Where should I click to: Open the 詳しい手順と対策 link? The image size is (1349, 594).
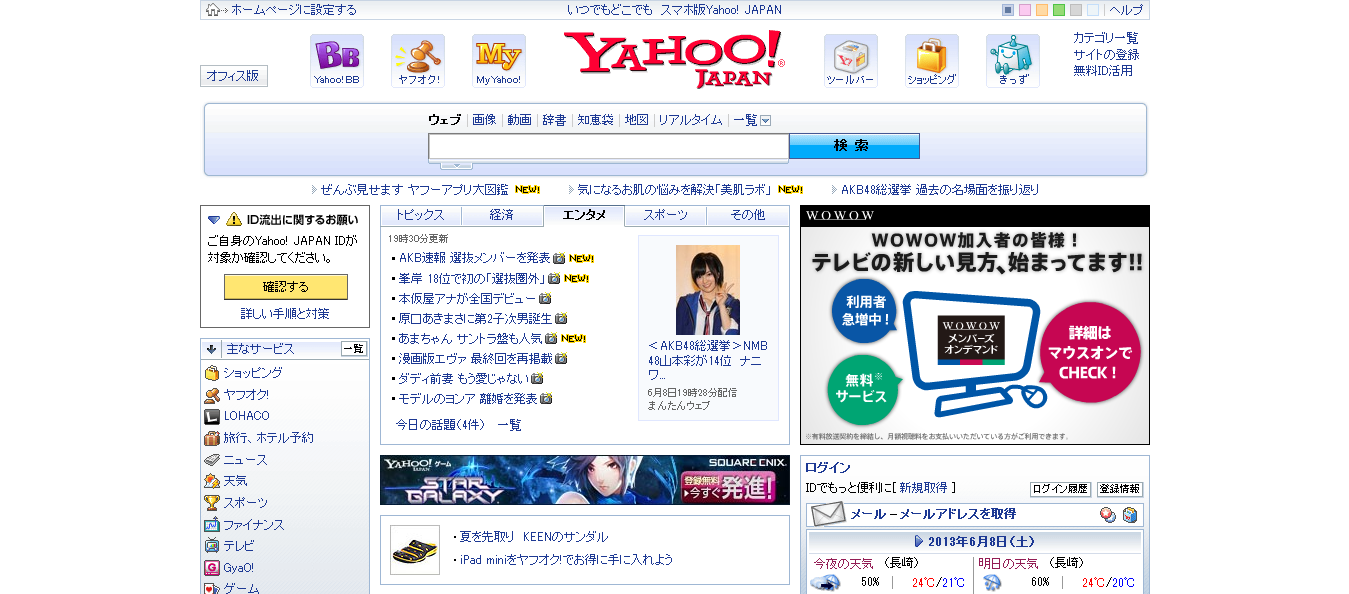coord(285,314)
